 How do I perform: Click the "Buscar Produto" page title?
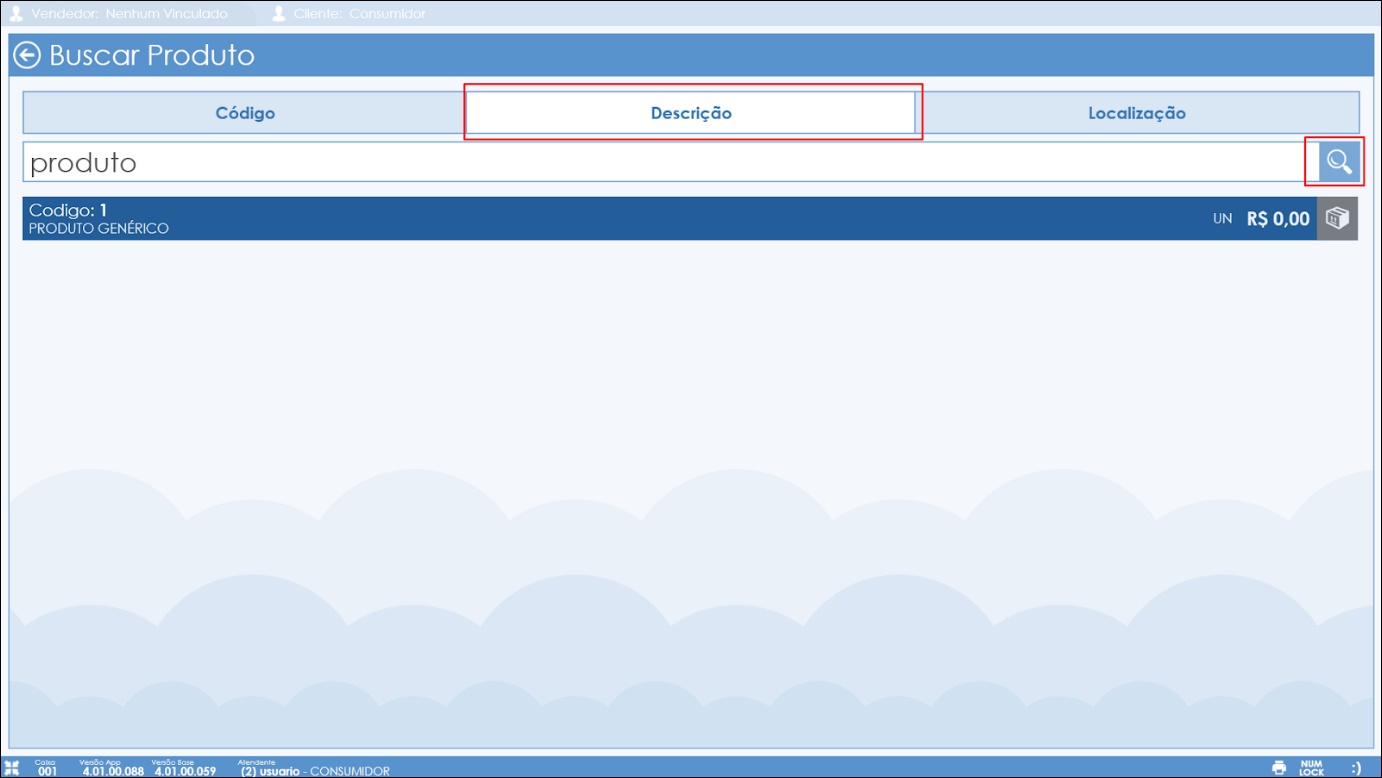tap(152, 55)
